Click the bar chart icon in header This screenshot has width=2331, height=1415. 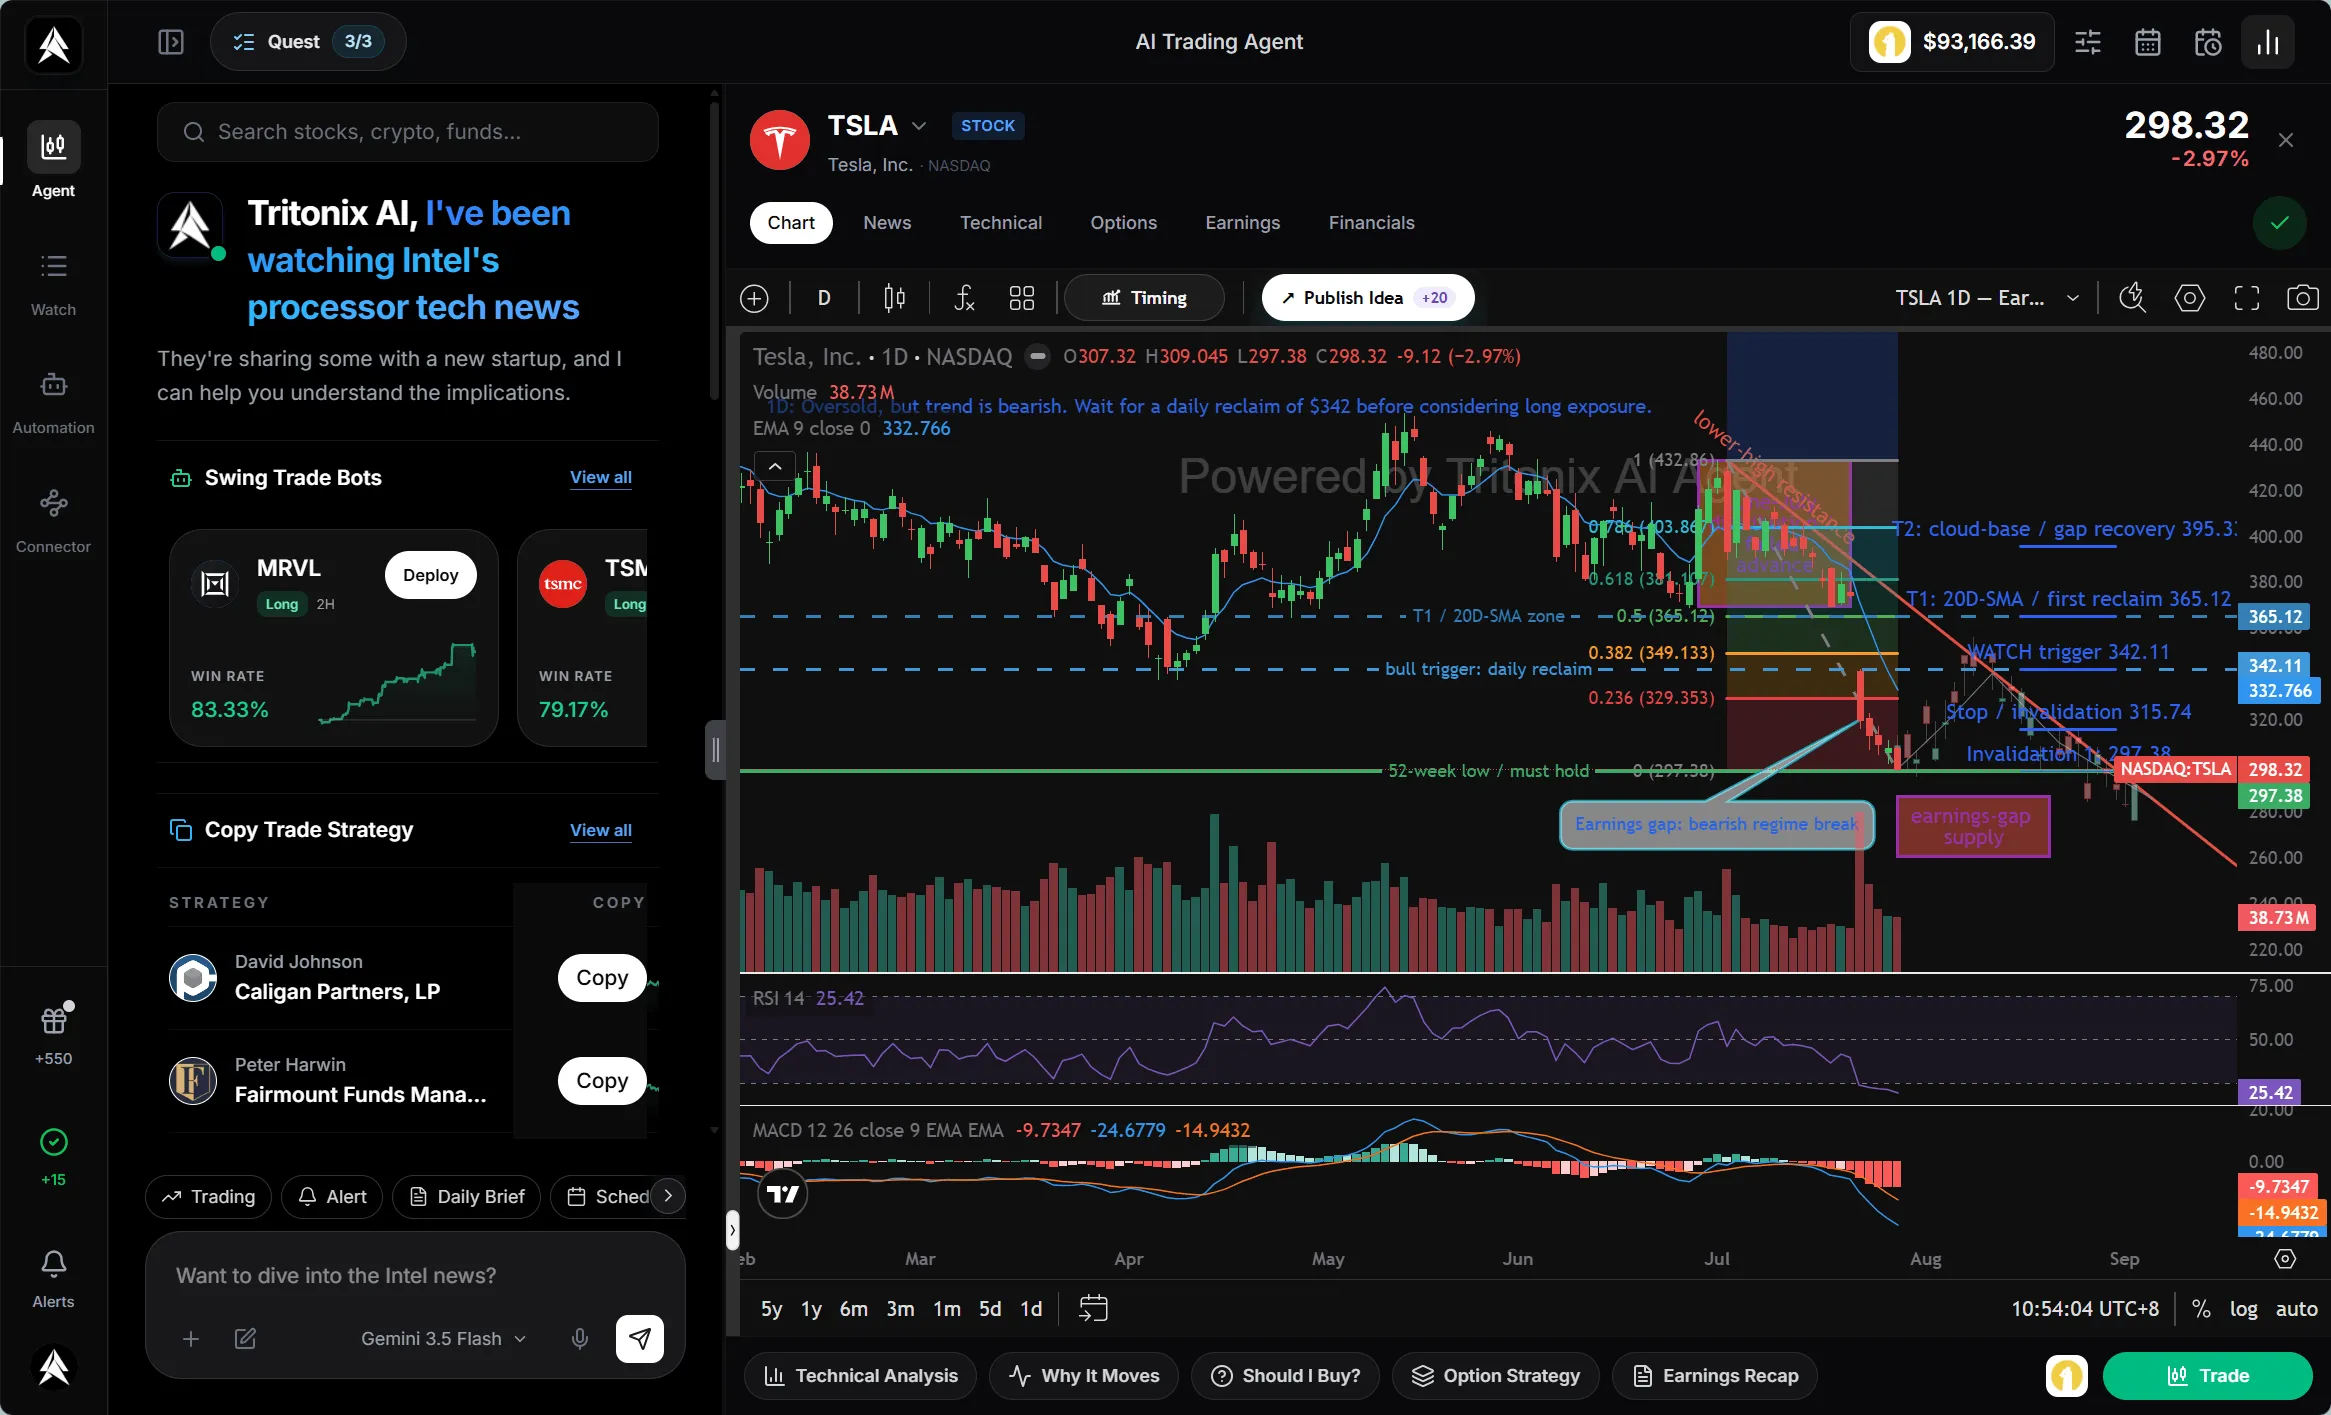tap(2268, 42)
